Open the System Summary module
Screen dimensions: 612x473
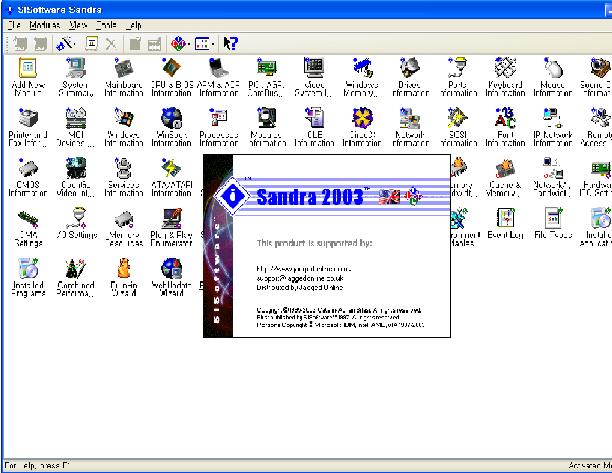tap(75, 77)
